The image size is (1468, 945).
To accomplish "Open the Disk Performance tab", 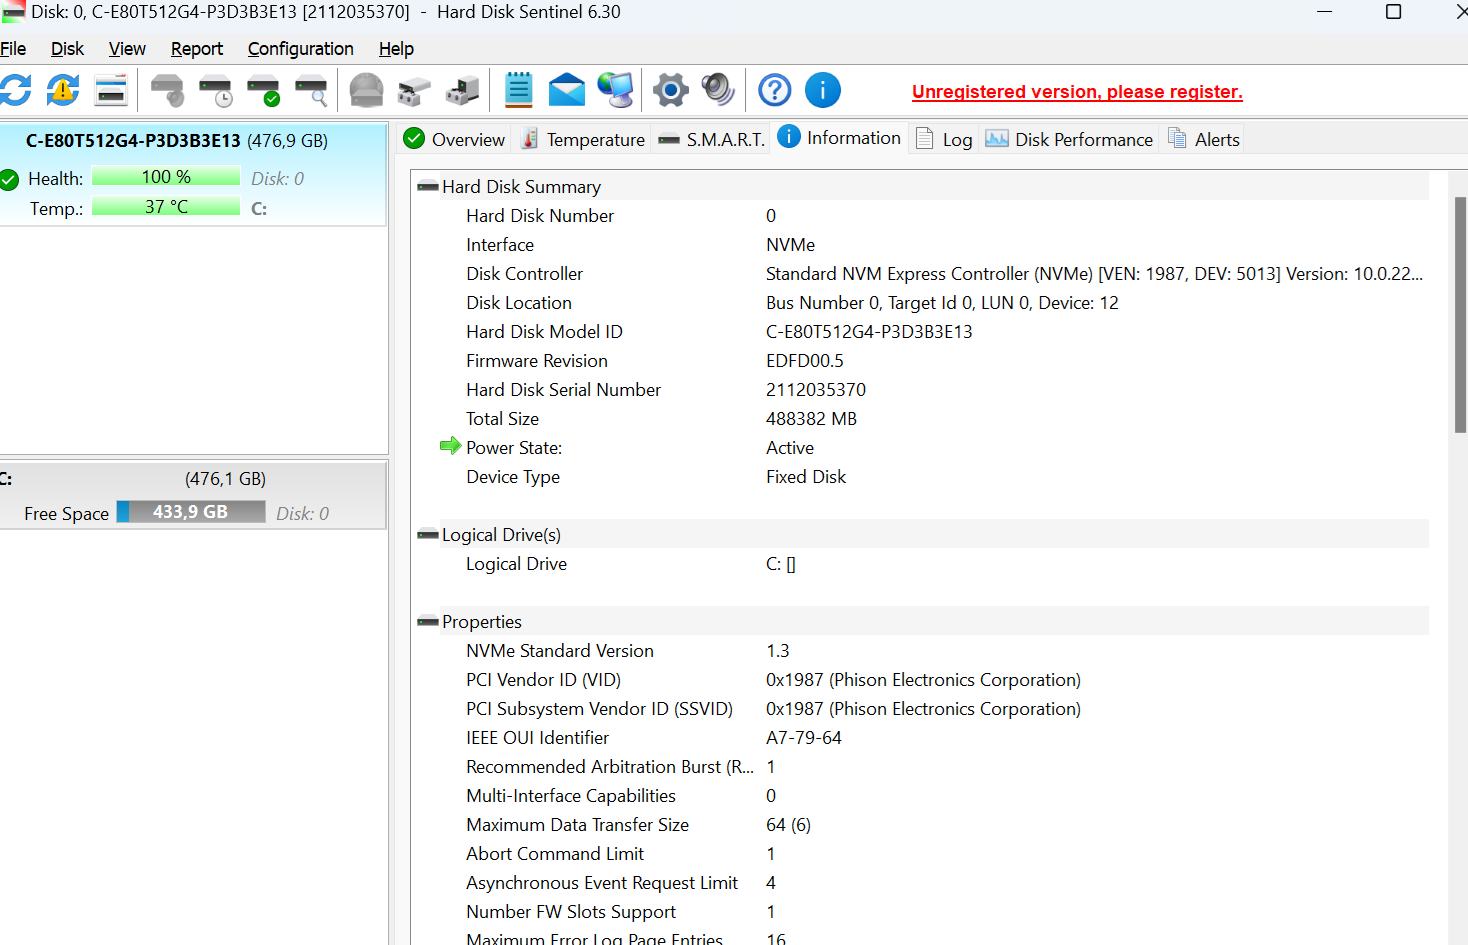I will coord(1068,139).
